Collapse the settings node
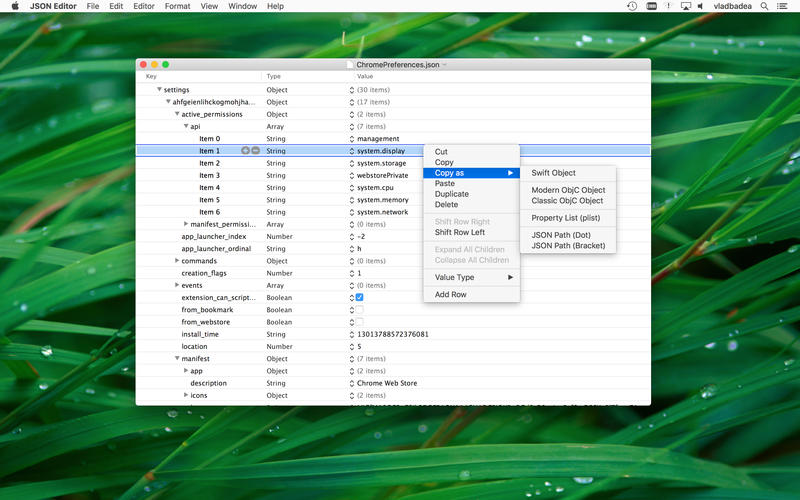This screenshot has width=800, height=500. 159,89
